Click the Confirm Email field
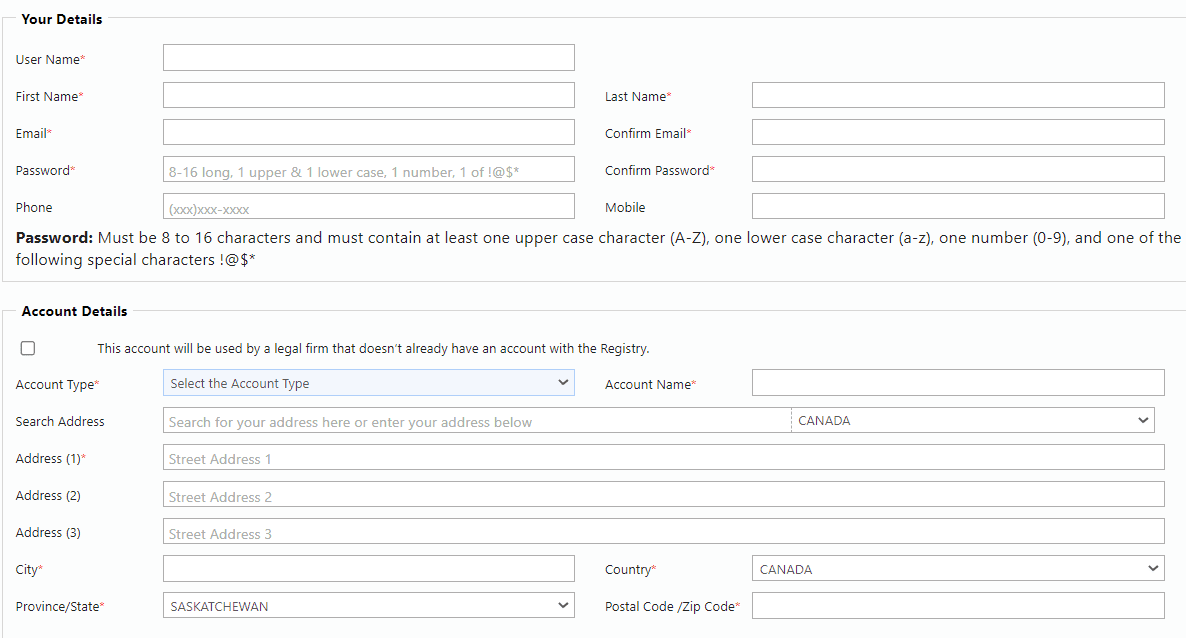Viewport: 1186px width, 638px height. click(x=958, y=132)
